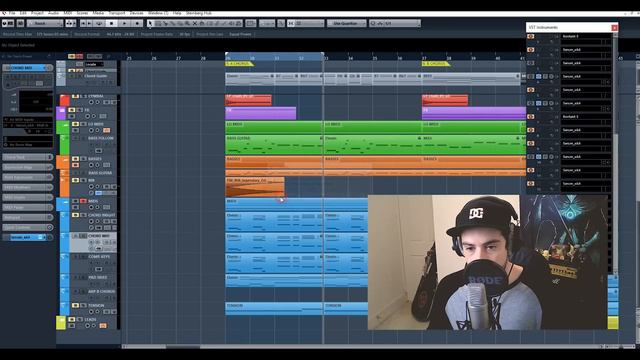Click the first yellow CHORUS marker at bar 29
640x360 pixels.
coord(239,64)
